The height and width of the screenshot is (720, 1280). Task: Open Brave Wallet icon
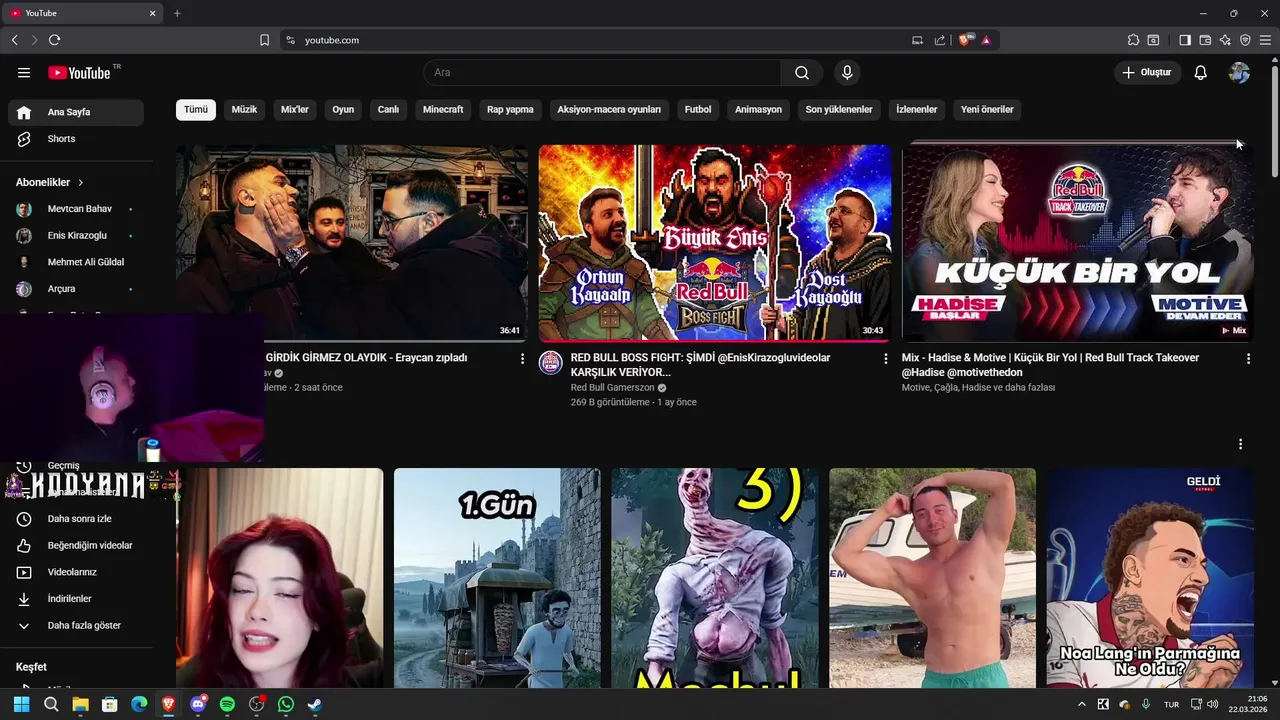(x=1205, y=40)
